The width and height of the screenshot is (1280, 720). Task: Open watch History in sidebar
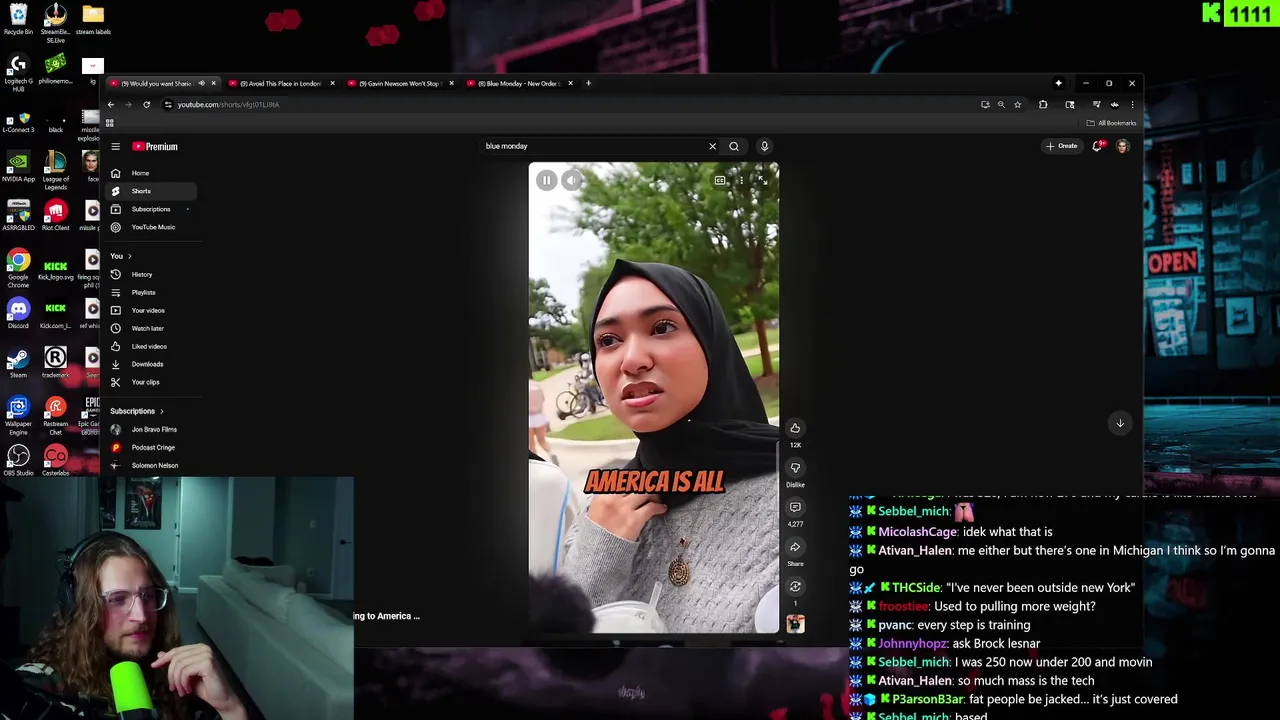pos(153,274)
